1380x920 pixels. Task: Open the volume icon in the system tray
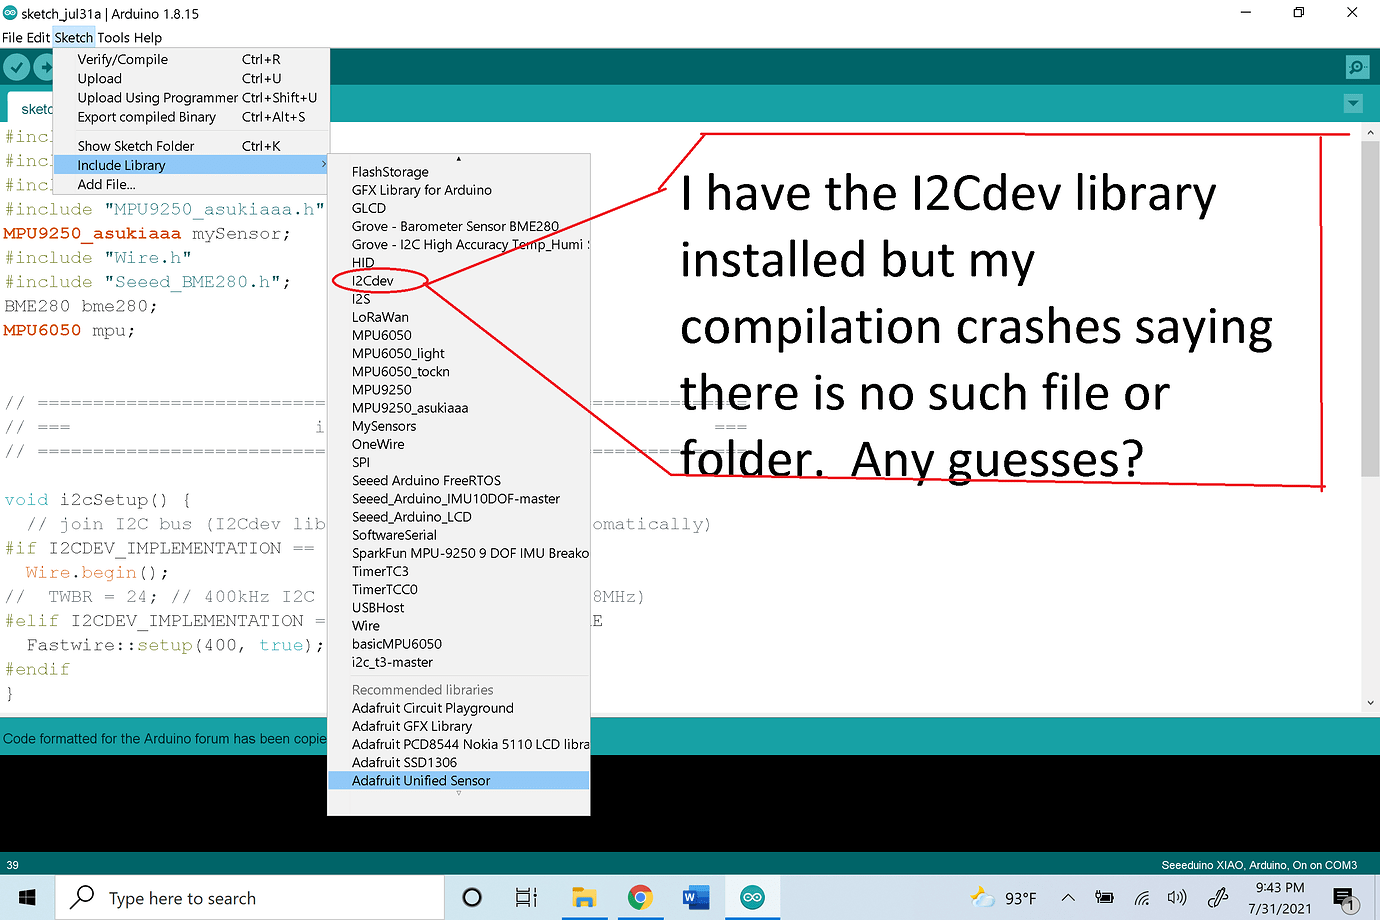coord(1177,897)
